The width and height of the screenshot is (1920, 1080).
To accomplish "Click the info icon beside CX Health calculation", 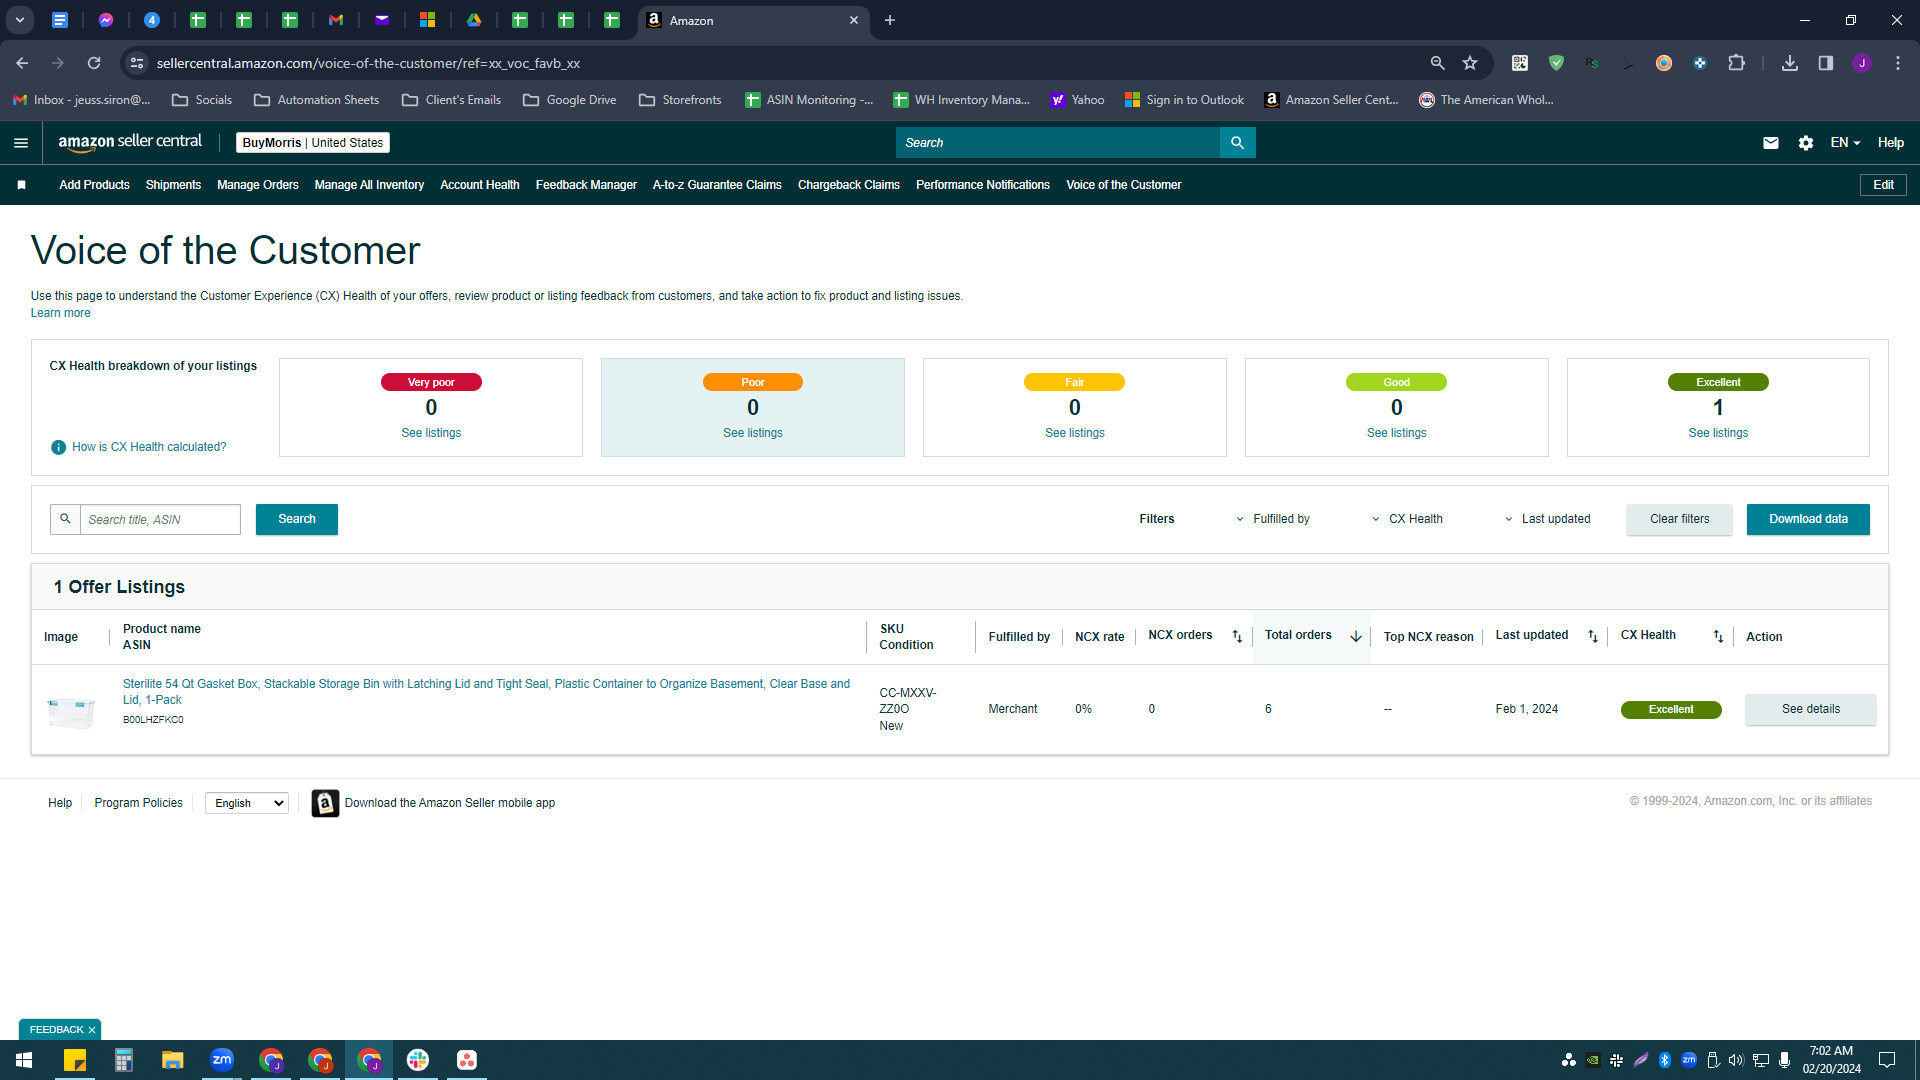I will coord(58,447).
